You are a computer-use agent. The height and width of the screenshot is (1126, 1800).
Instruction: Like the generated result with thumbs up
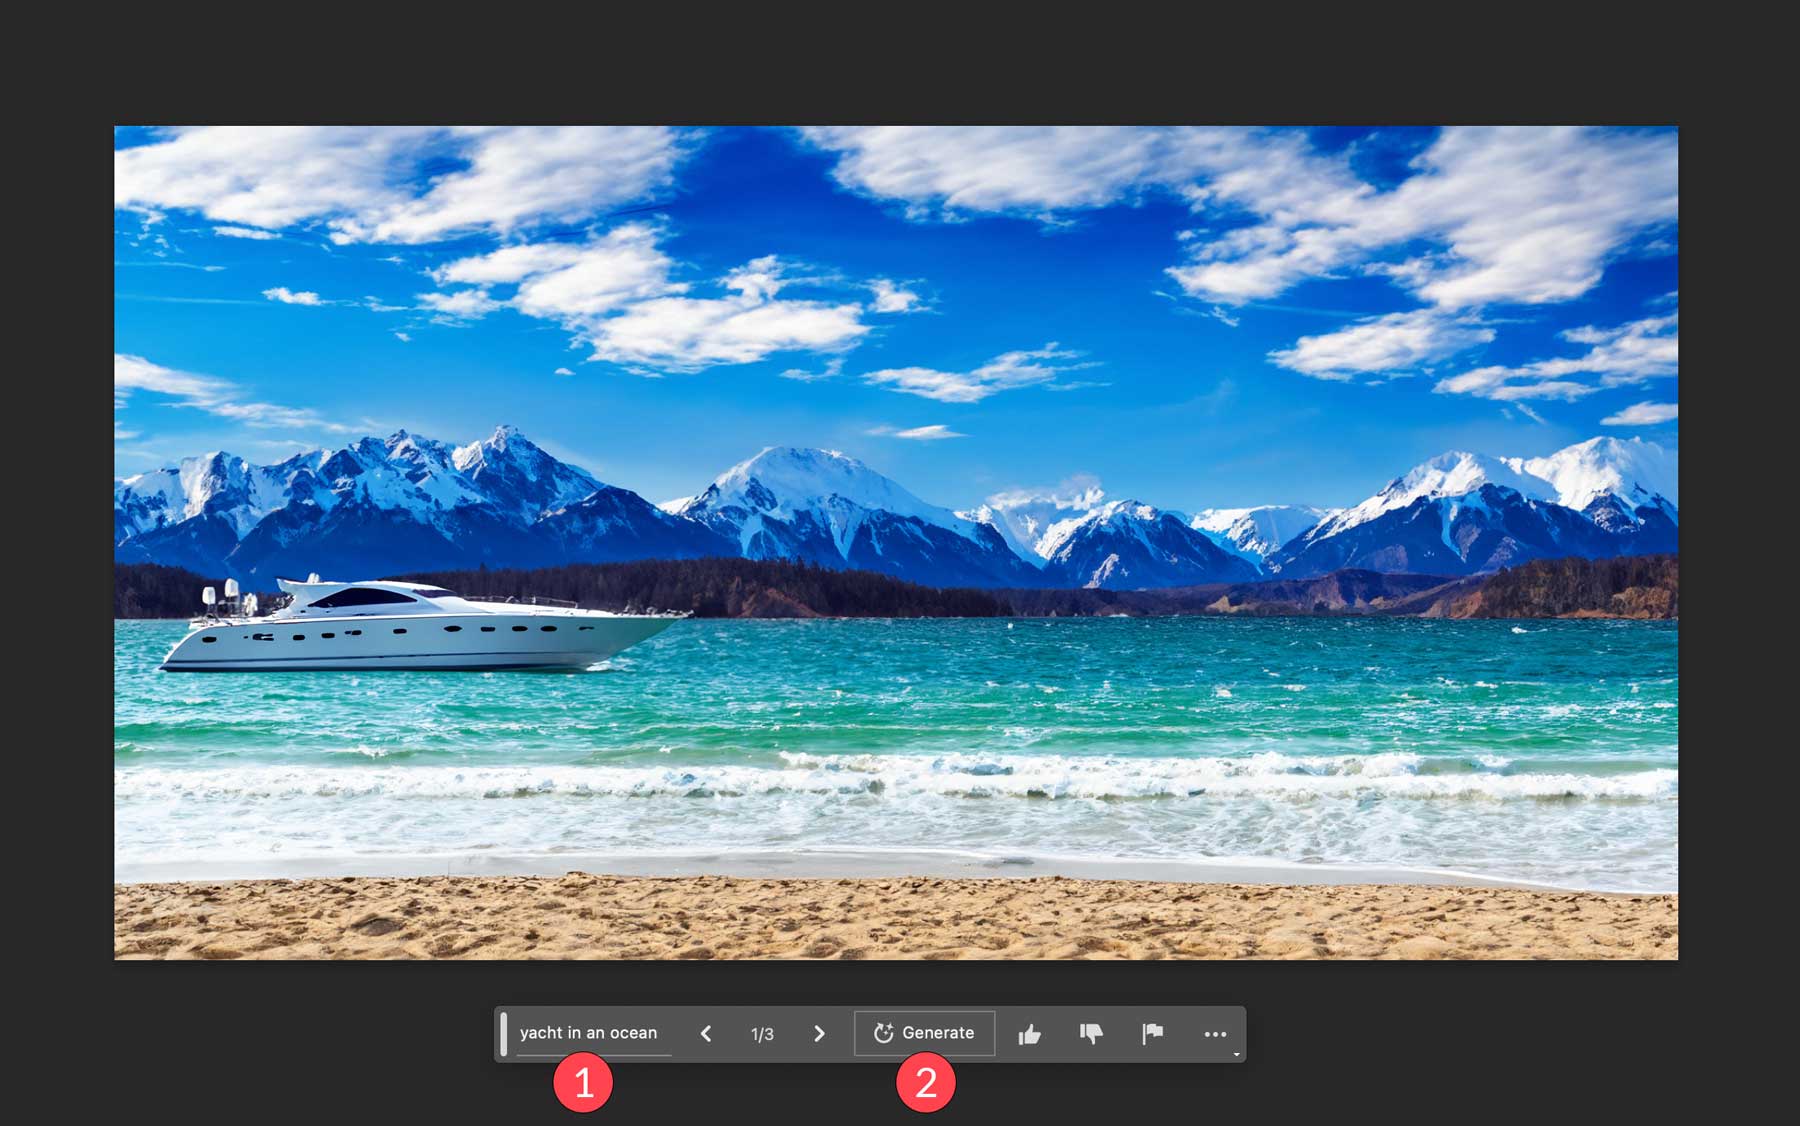[x=1030, y=1034]
